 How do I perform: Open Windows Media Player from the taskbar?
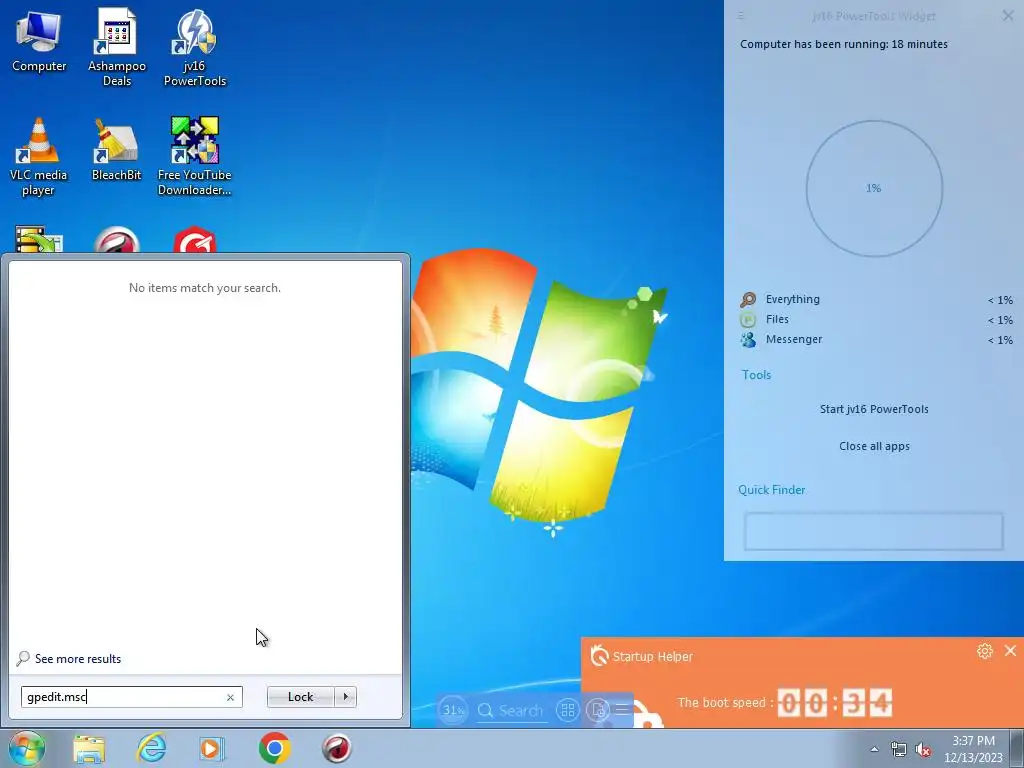tap(212, 748)
